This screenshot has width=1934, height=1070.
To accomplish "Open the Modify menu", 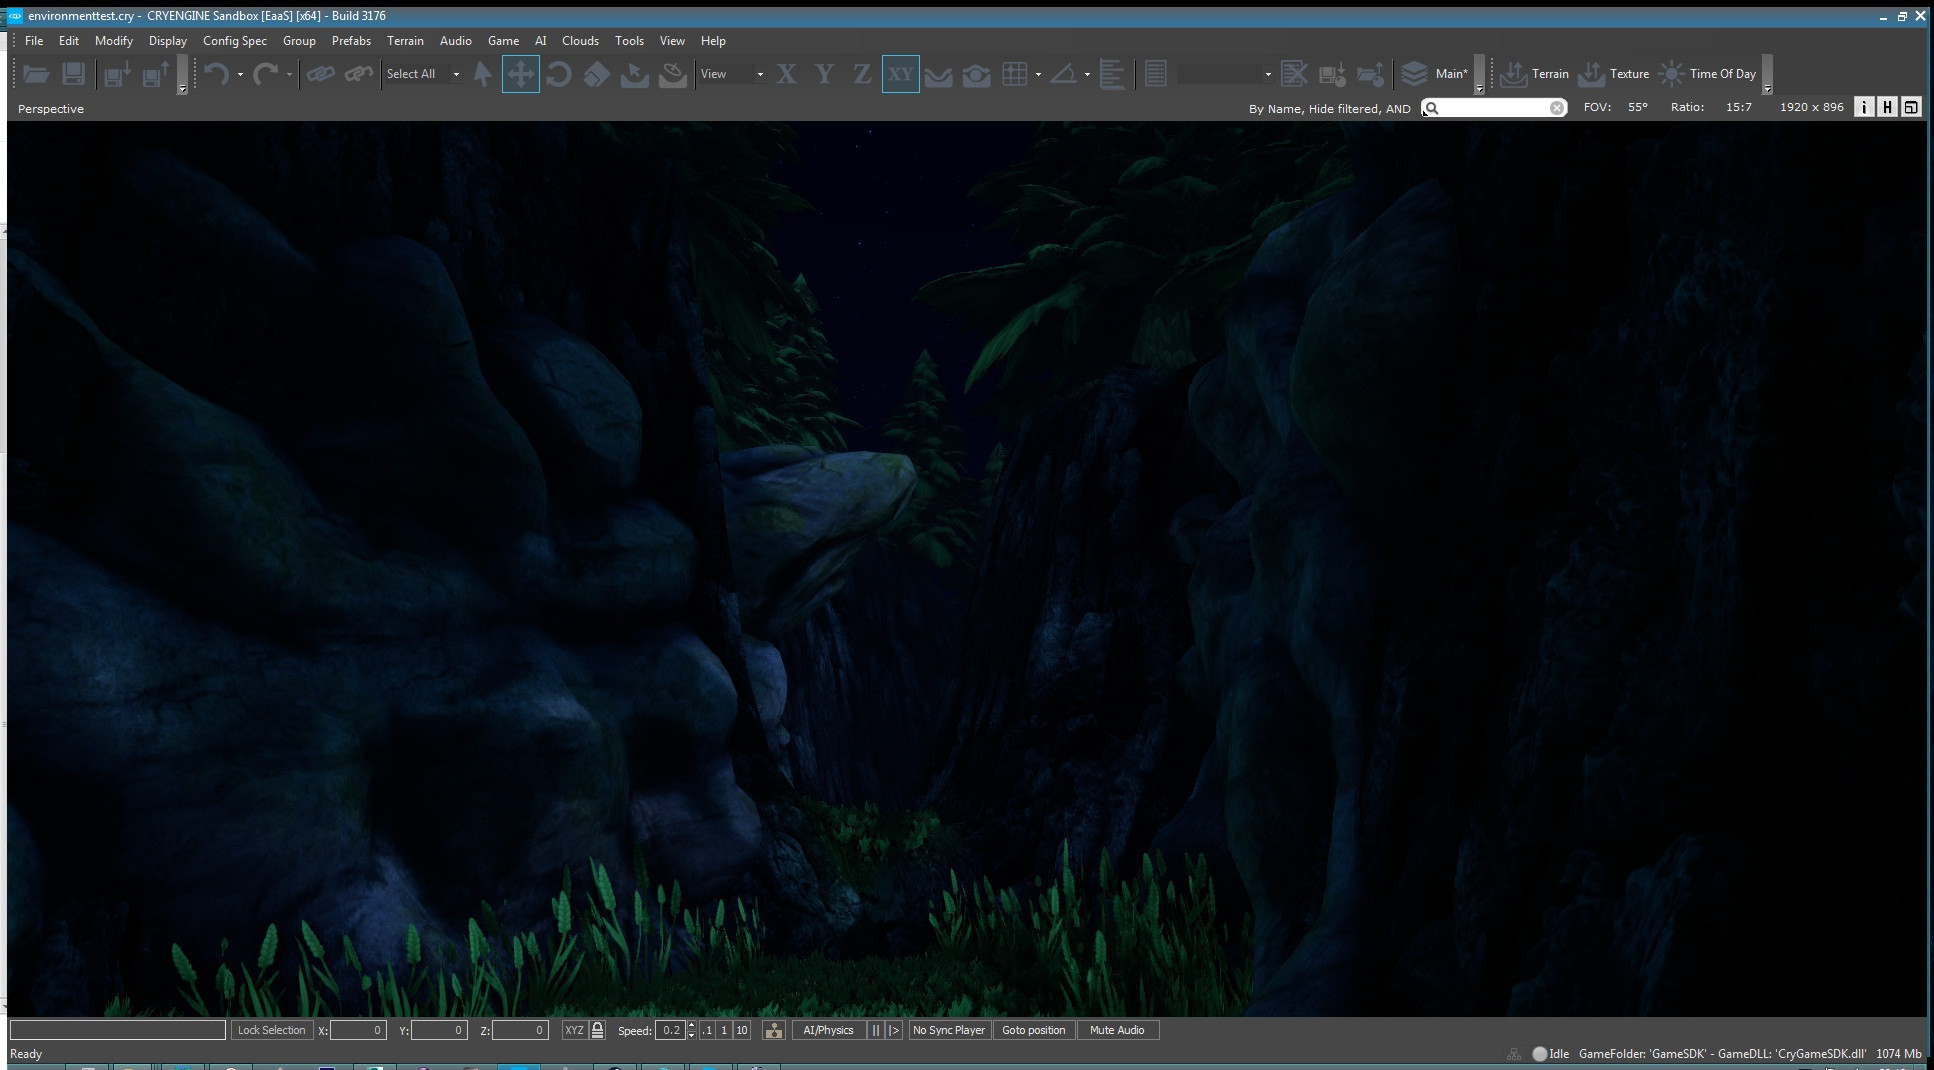I will (x=114, y=41).
